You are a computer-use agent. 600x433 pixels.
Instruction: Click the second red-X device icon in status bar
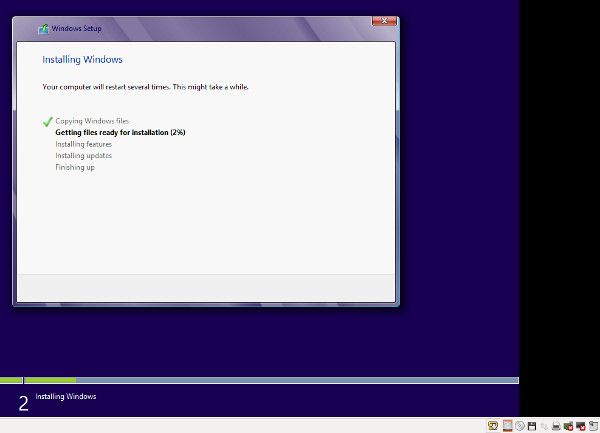(x=580, y=426)
